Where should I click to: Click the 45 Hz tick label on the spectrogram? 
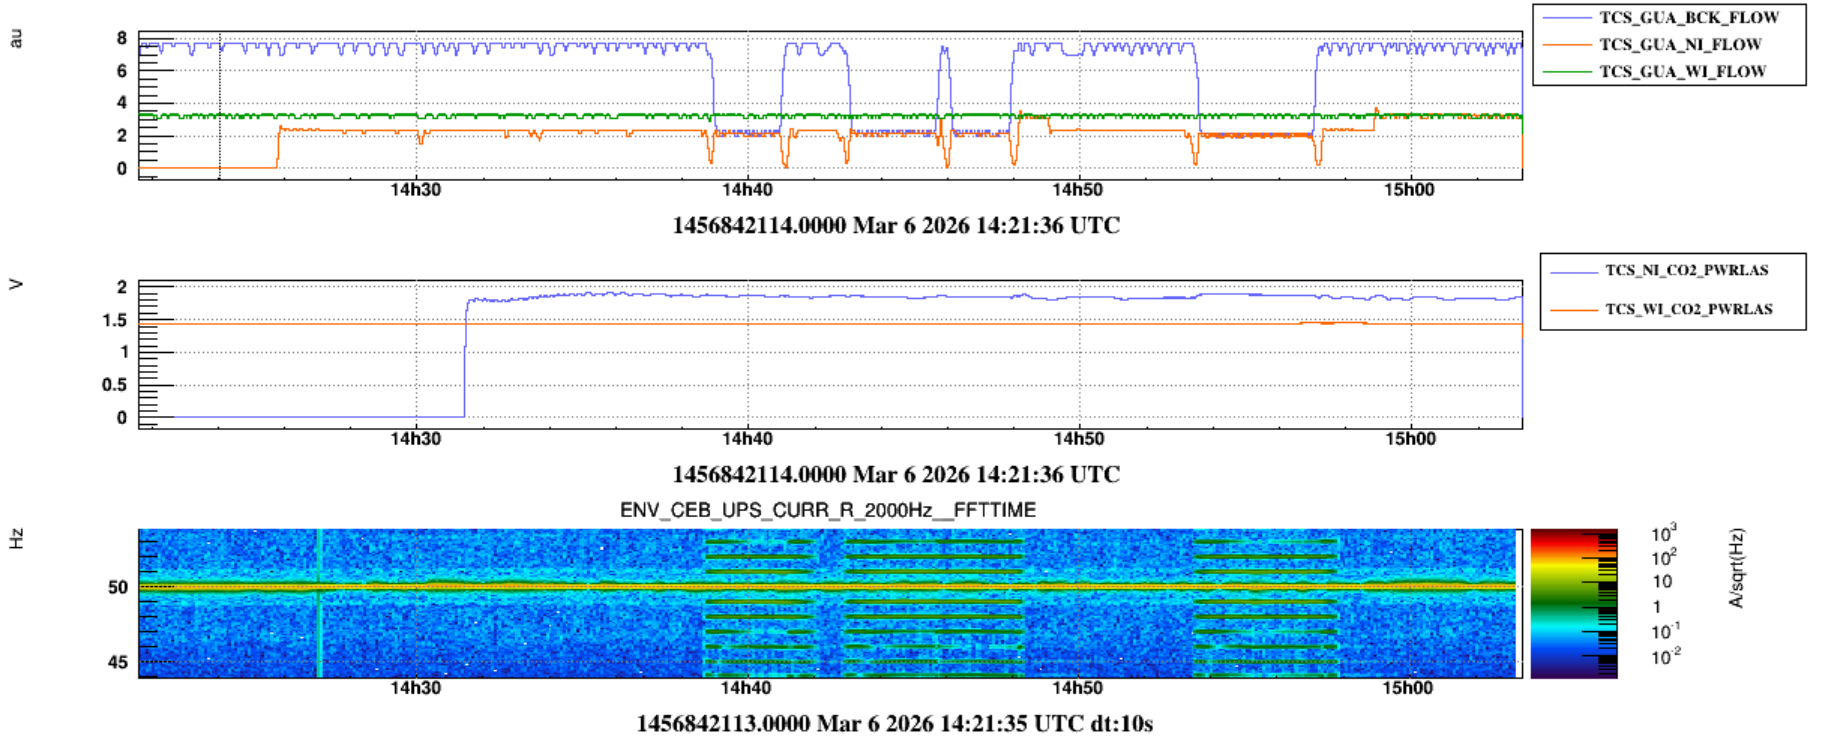(x=118, y=662)
